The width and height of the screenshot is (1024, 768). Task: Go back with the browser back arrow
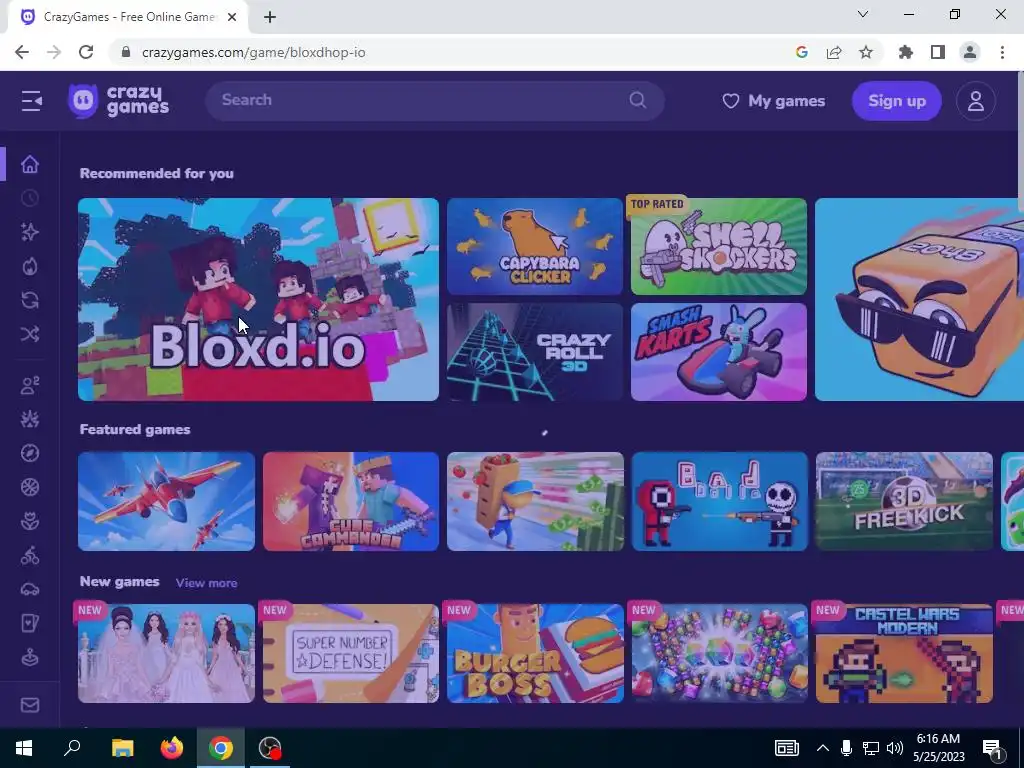point(22,52)
